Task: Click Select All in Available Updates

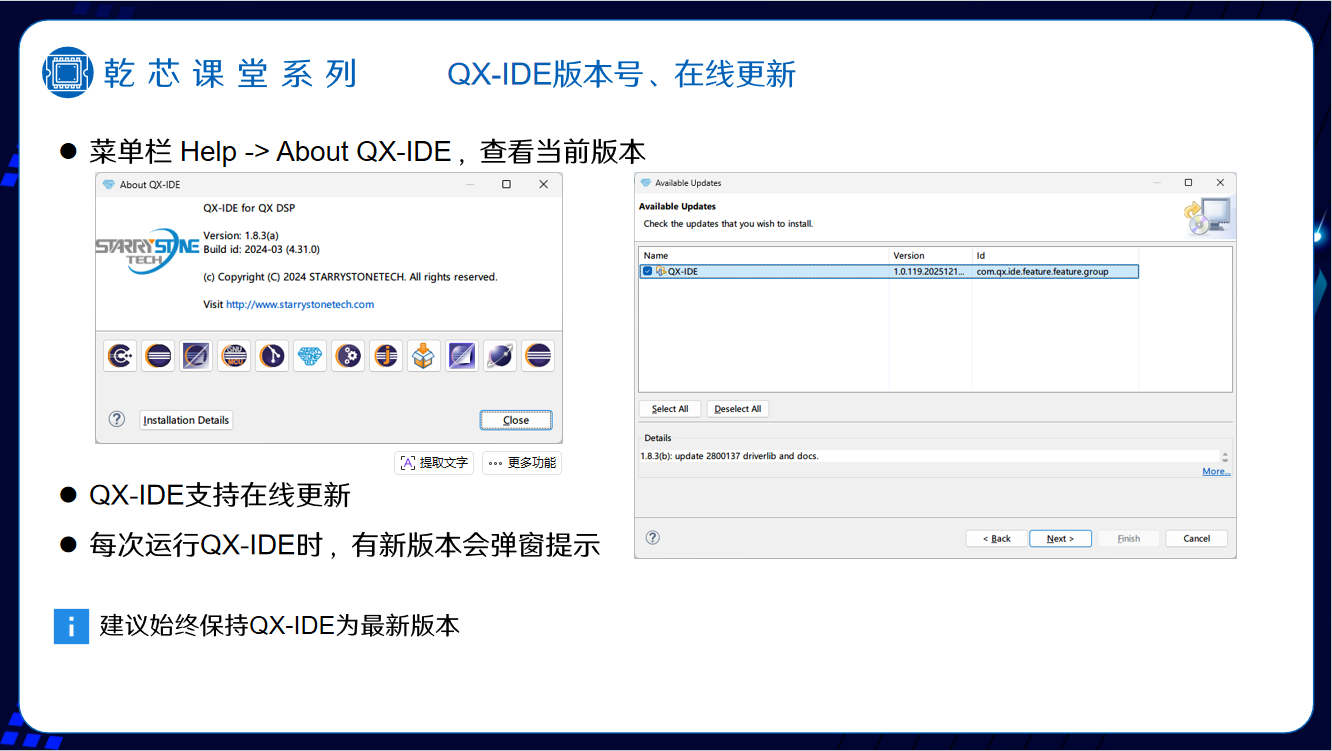Action: pyautogui.click(x=670, y=409)
